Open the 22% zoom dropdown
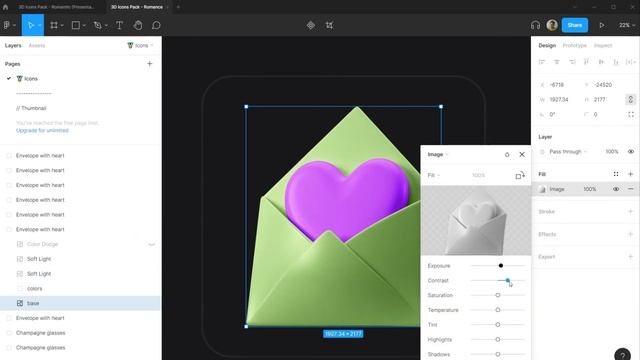Screen dimensions: 640x360 coord(627,25)
